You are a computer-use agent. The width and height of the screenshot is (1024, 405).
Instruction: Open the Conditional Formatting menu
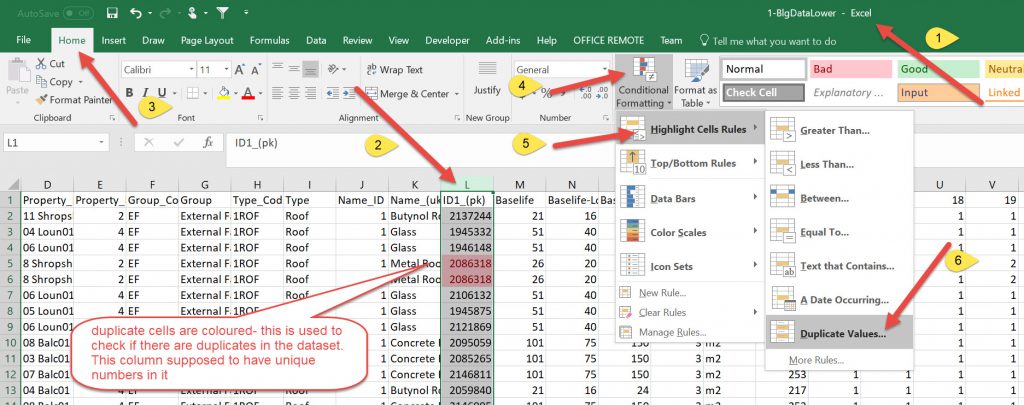[642, 81]
